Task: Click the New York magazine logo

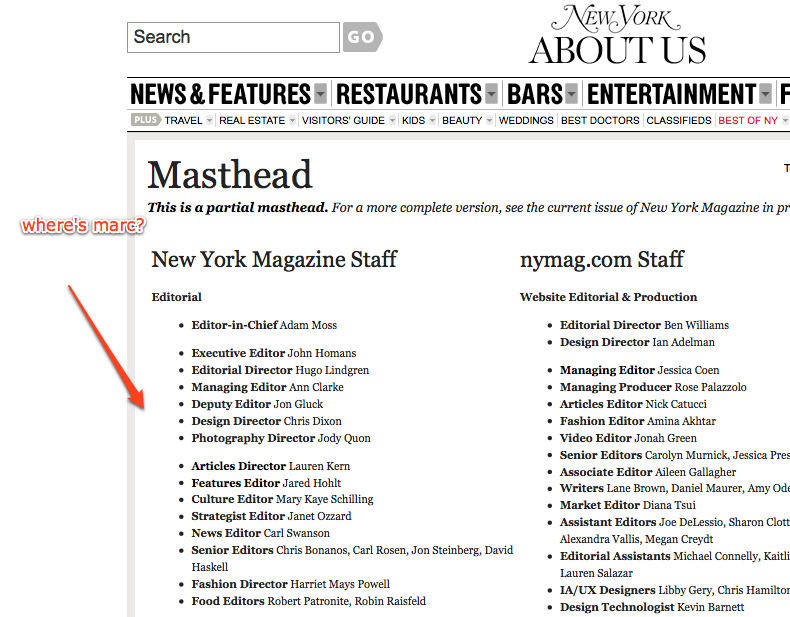Action: pyautogui.click(x=615, y=18)
